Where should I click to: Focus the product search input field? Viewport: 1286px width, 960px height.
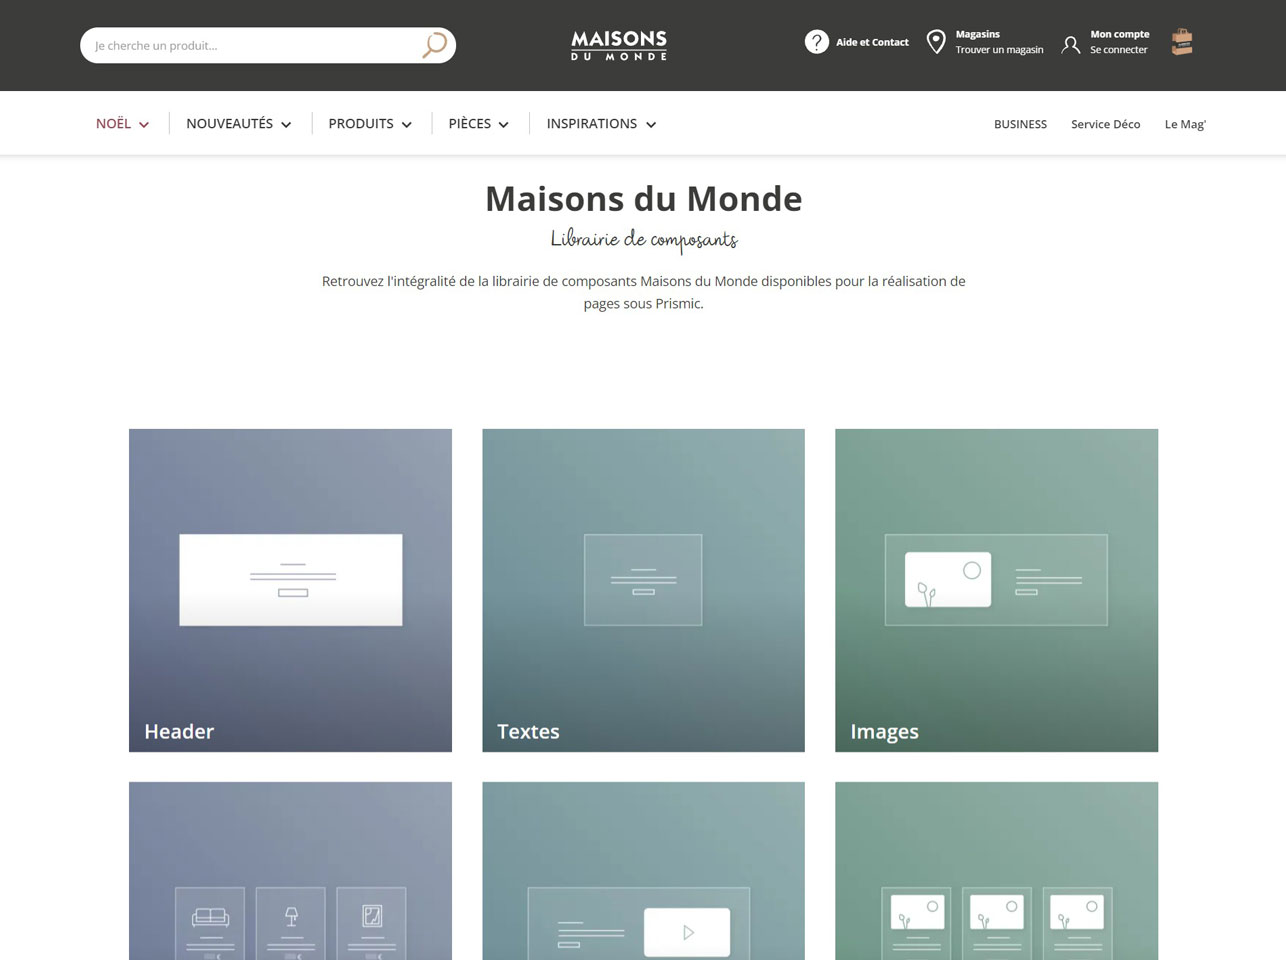tap(250, 45)
